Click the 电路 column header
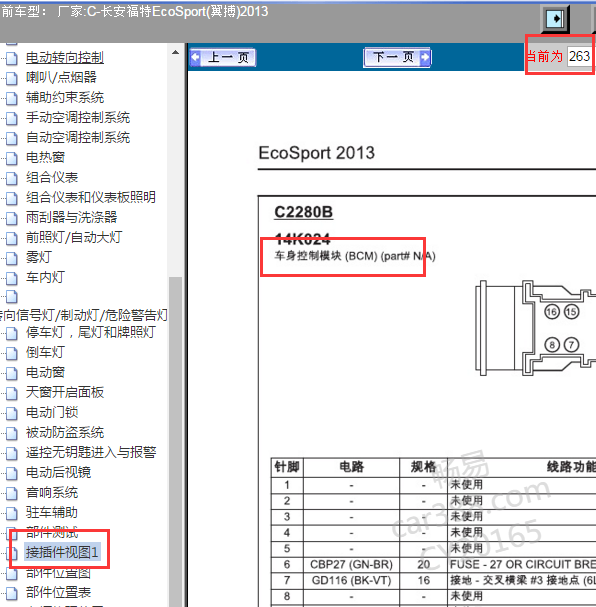This screenshot has height=607, width=596. (351, 467)
